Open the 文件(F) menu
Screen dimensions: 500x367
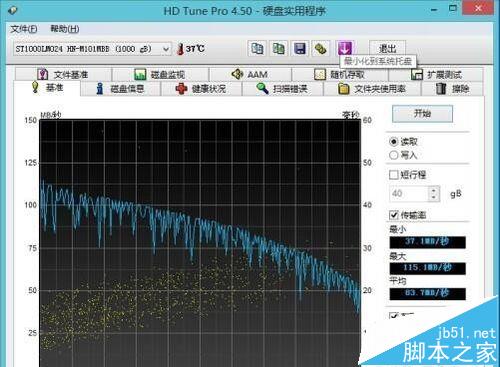[24, 29]
